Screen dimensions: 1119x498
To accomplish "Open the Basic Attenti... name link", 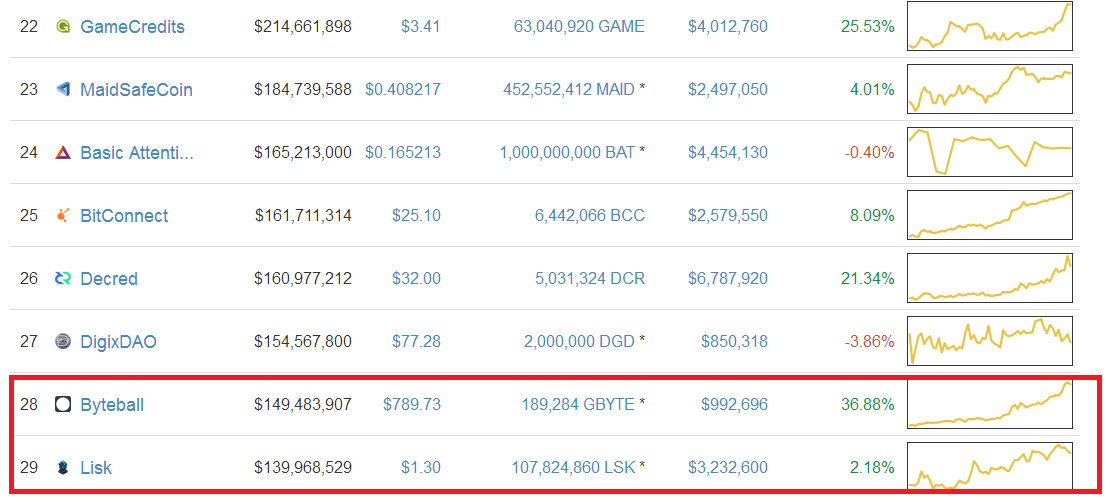I will [137, 153].
